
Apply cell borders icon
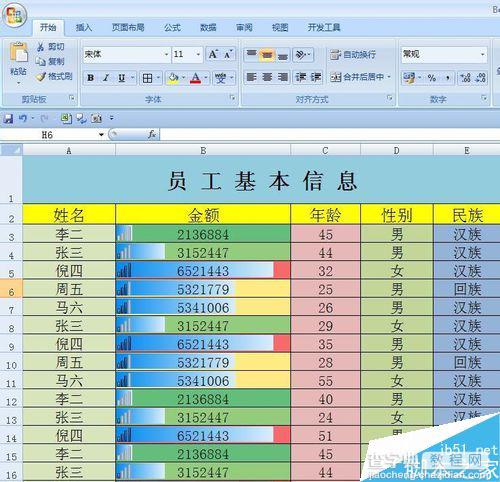[x=147, y=78]
